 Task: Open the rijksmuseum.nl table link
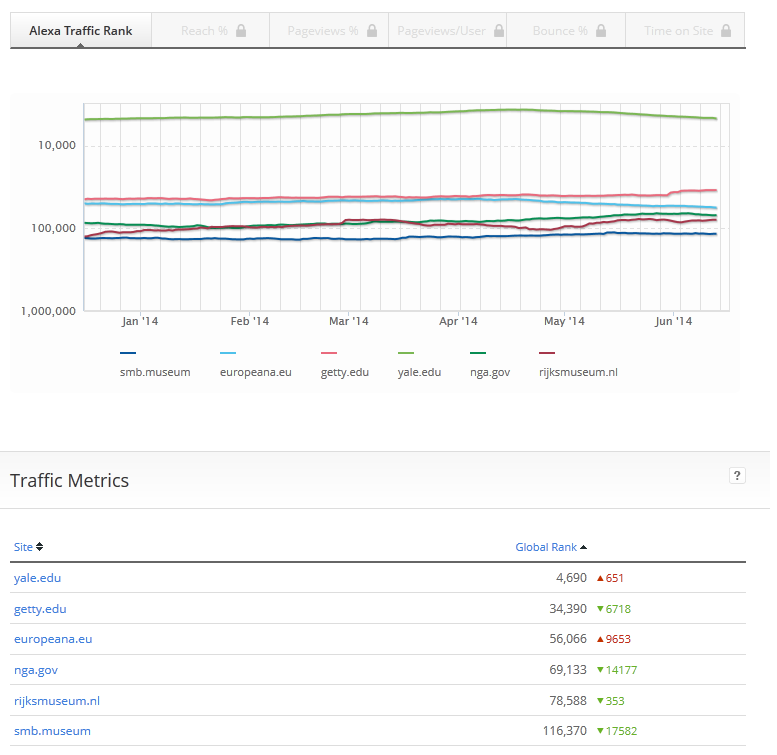(x=57, y=701)
